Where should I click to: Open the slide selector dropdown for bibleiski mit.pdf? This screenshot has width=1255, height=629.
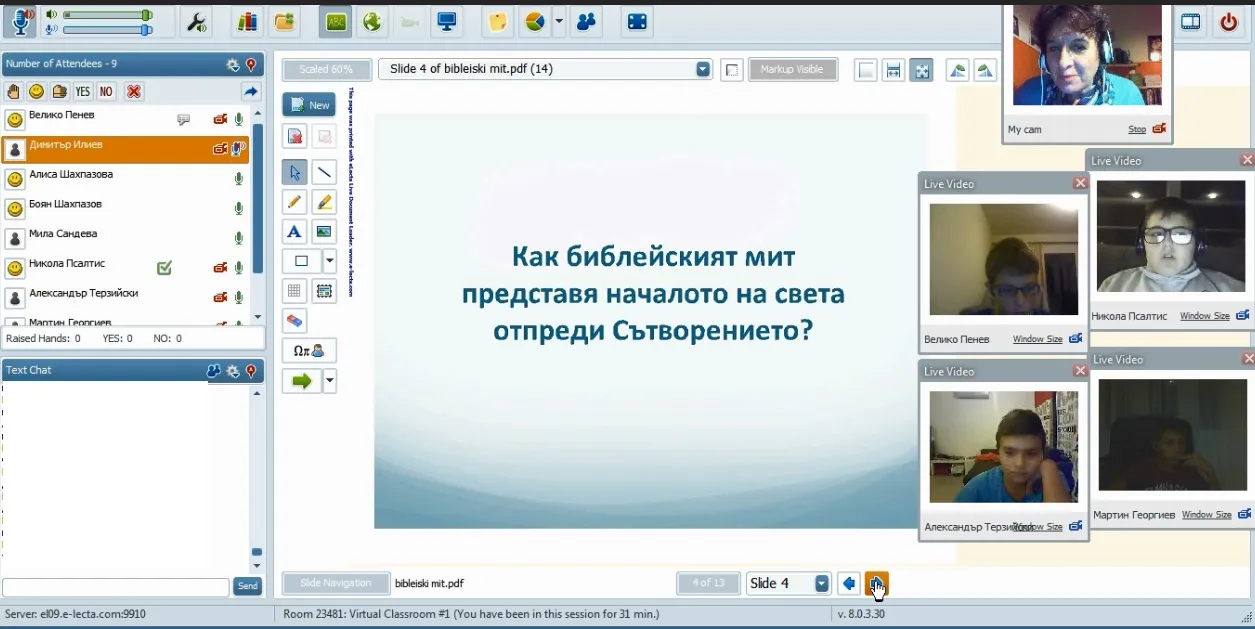click(703, 70)
